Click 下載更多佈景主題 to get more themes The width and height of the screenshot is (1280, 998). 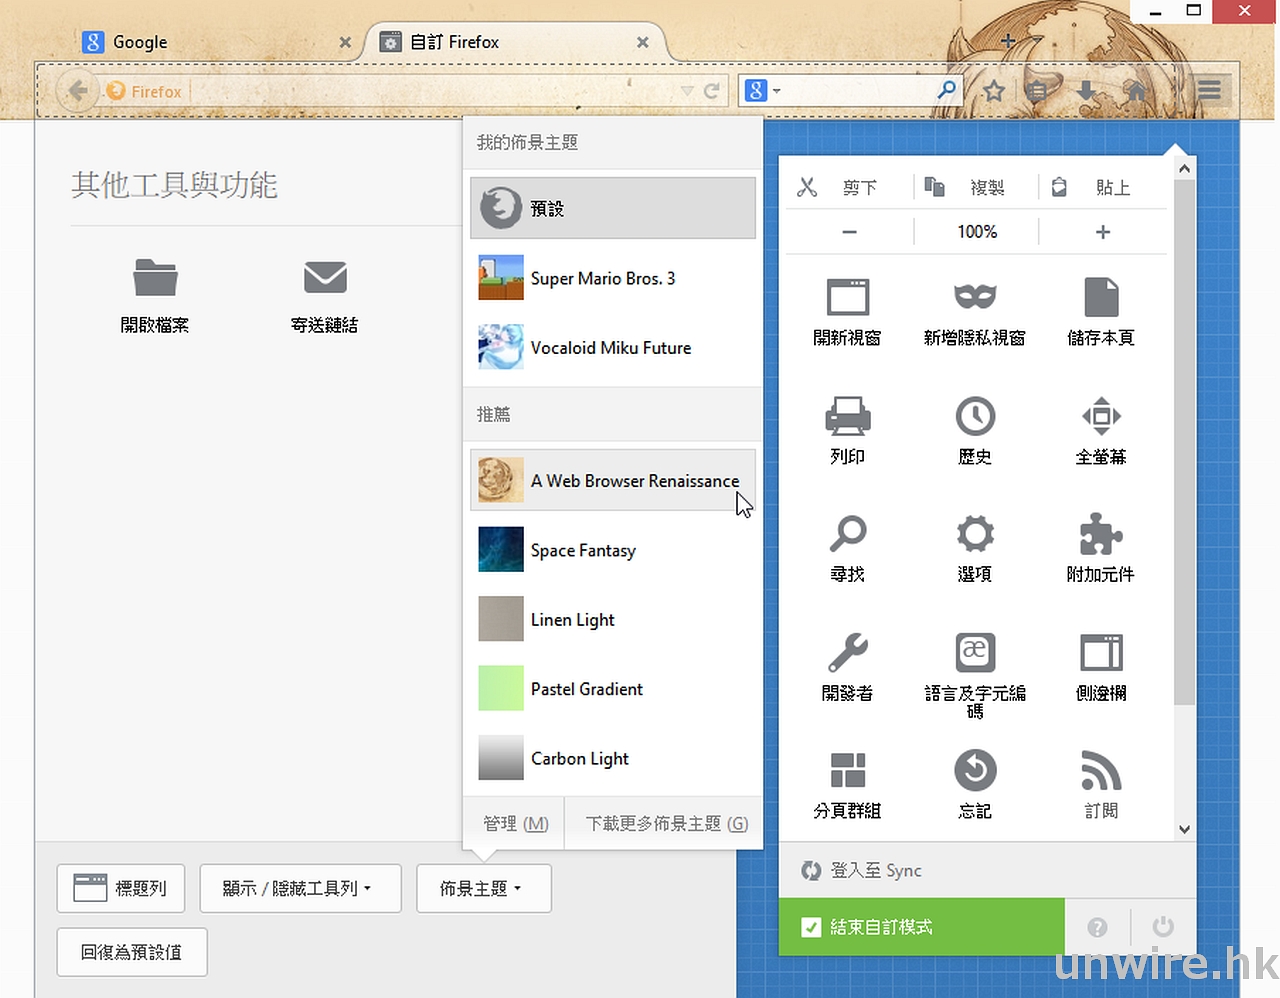pyautogui.click(x=666, y=823)
